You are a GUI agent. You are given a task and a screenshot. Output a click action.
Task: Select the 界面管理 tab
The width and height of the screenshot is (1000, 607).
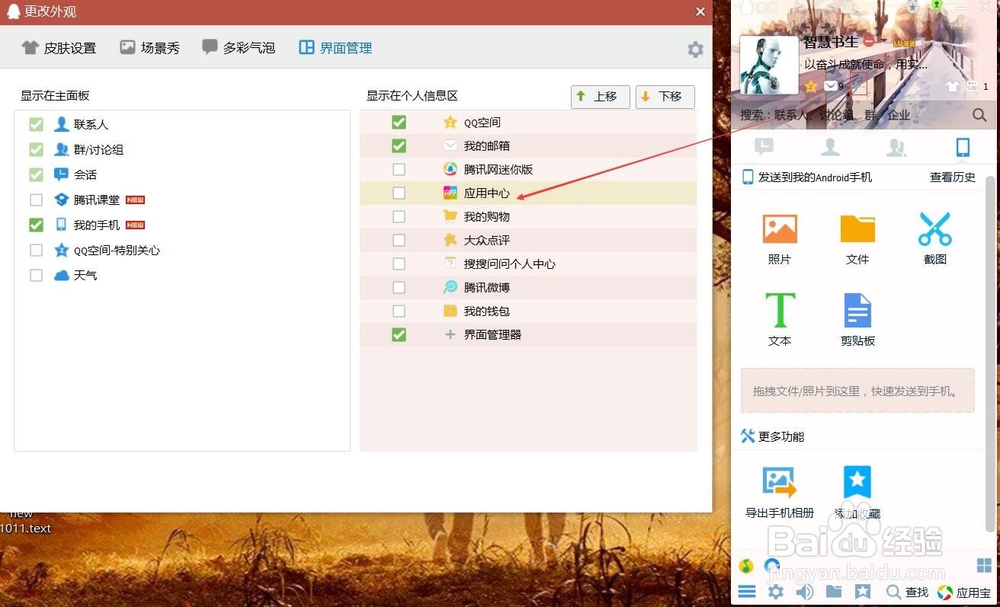point(335,48)
